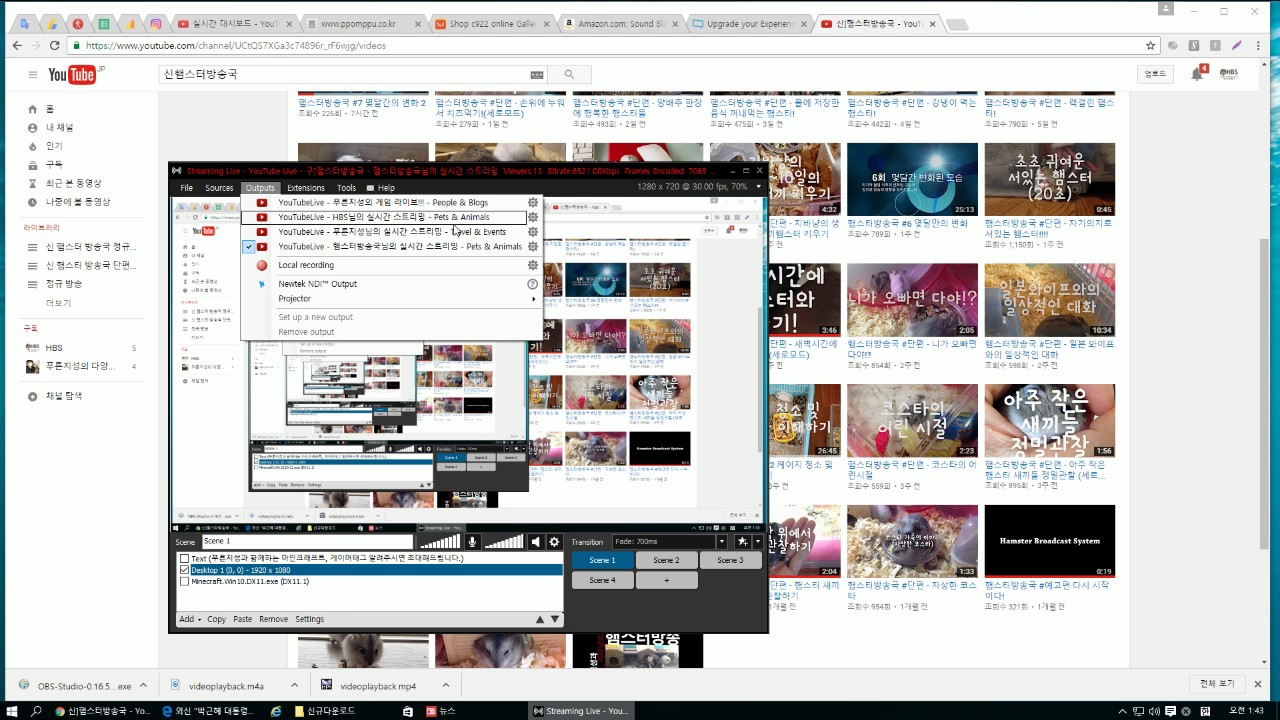Open options for OBS-Studio download item
Viewport: 1280px width, 720px height.
[x=143, y=686]
